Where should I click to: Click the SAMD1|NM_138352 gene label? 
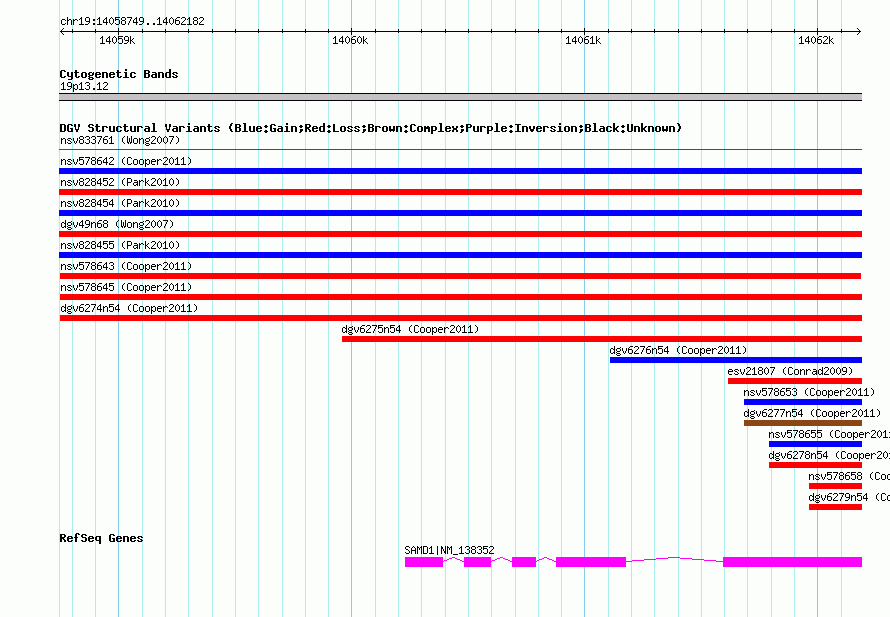[449, 550]
